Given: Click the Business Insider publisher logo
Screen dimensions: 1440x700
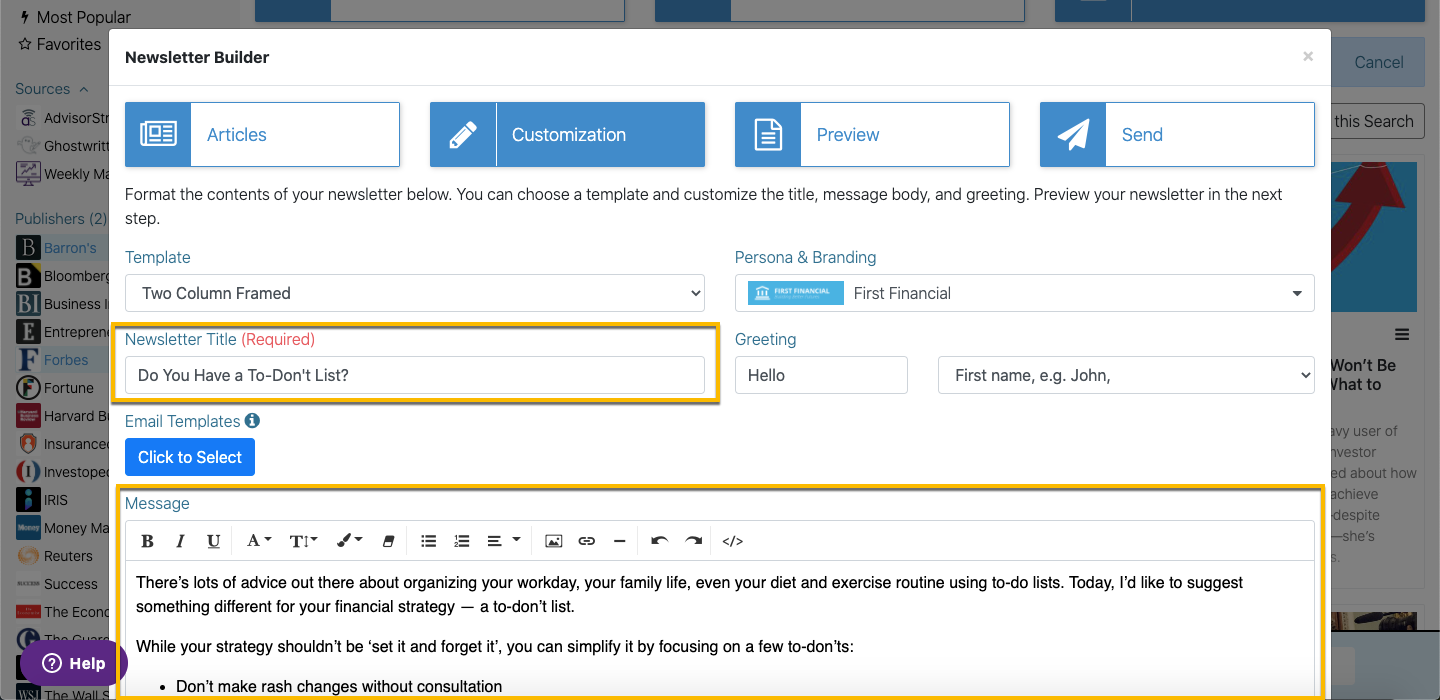Looking at the screenshot, I should click(x=28, y=304).
